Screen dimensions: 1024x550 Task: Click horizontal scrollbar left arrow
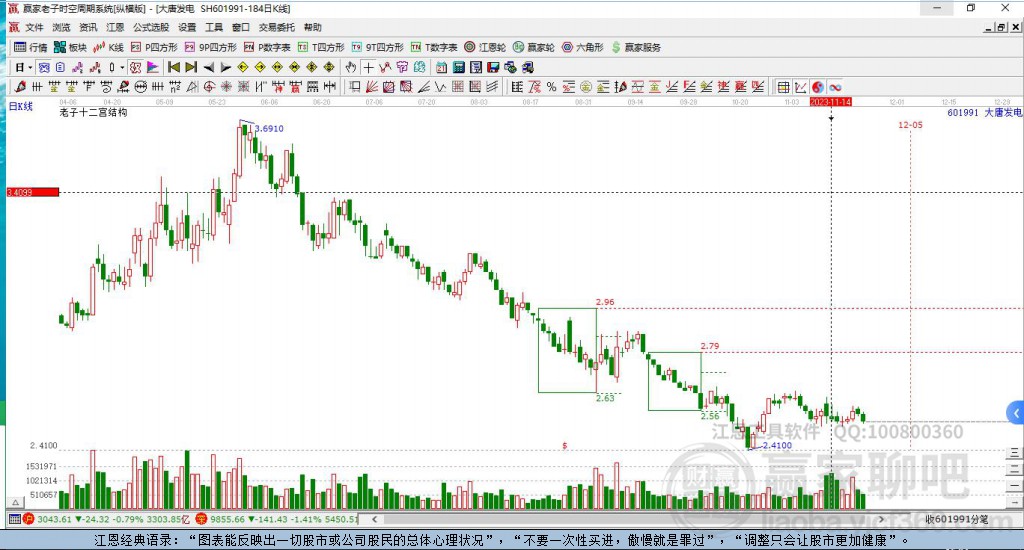click(x=374, y=519)
